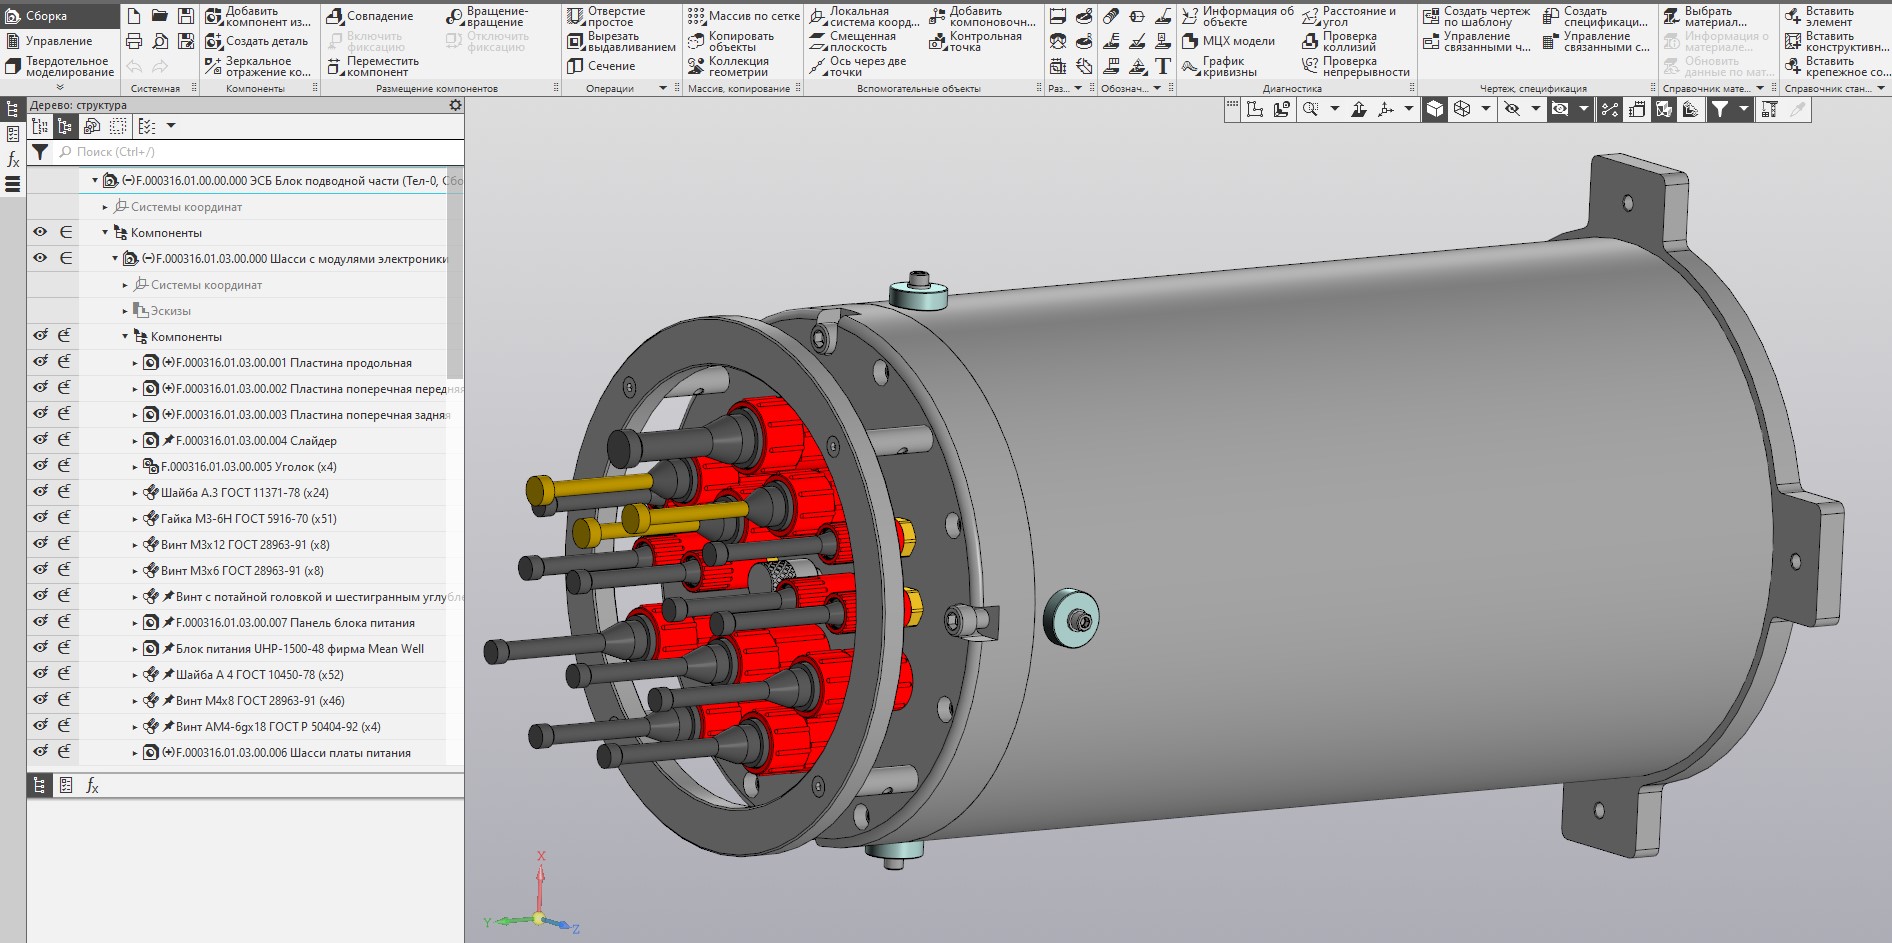Open a file with the folder icon
The image size is (1892, 943).
[160, 16]
